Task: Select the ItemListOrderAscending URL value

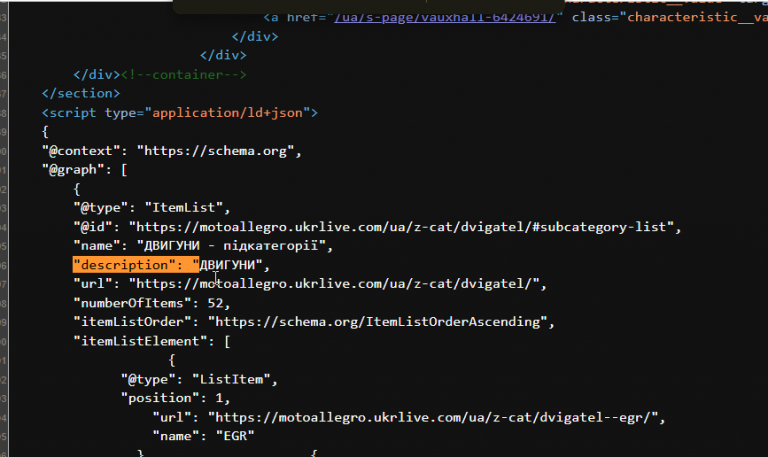Action: click(378, 322)
